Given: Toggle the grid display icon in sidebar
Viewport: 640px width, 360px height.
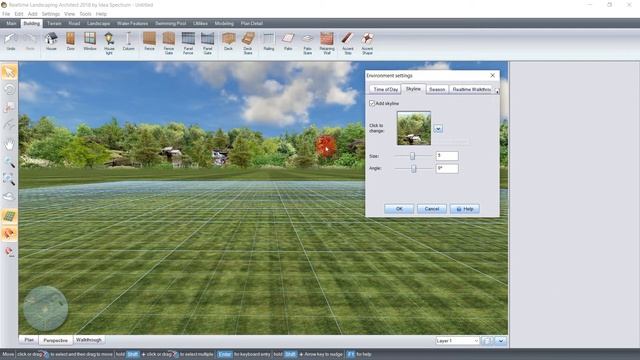Looking at the screenshot, I should coord(9,216).
